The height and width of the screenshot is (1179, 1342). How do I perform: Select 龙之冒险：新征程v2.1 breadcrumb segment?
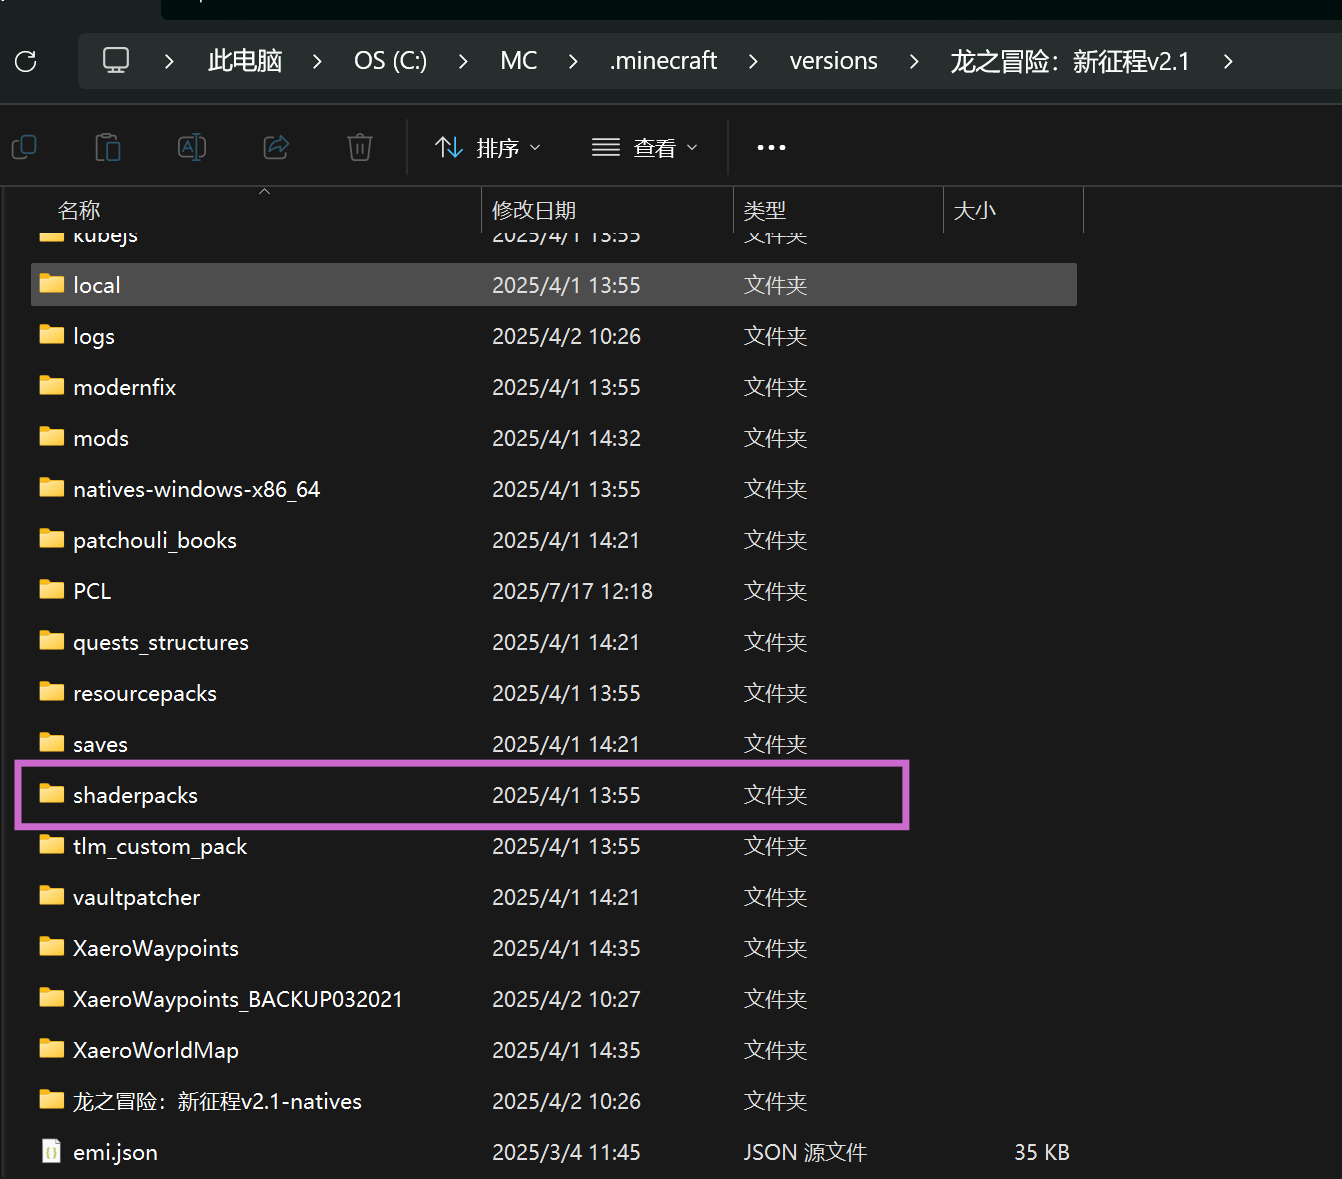coord(1070,61)
